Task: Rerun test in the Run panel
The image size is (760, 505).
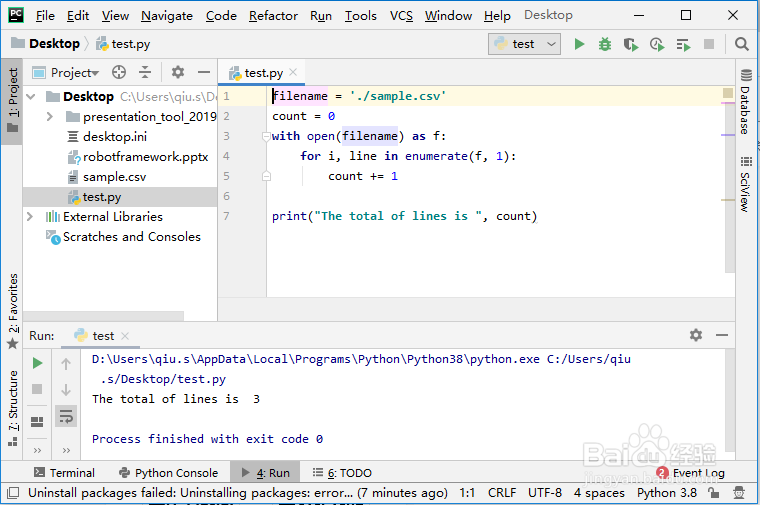Action: [37, 363]
